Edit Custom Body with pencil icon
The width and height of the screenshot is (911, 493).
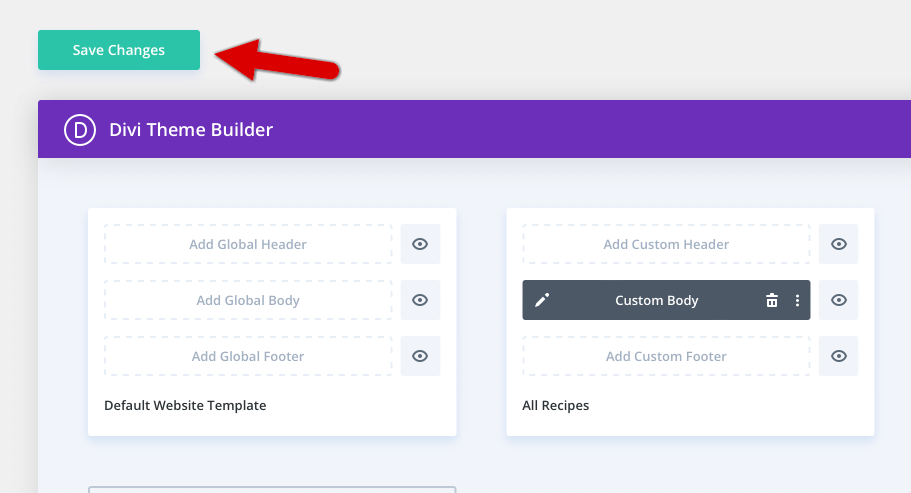click(541, 300)
